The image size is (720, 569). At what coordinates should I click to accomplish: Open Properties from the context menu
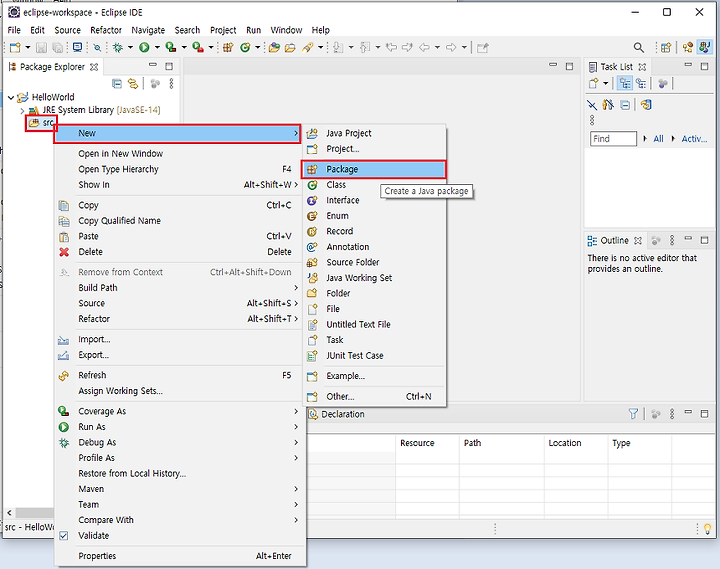click(180, 556)
